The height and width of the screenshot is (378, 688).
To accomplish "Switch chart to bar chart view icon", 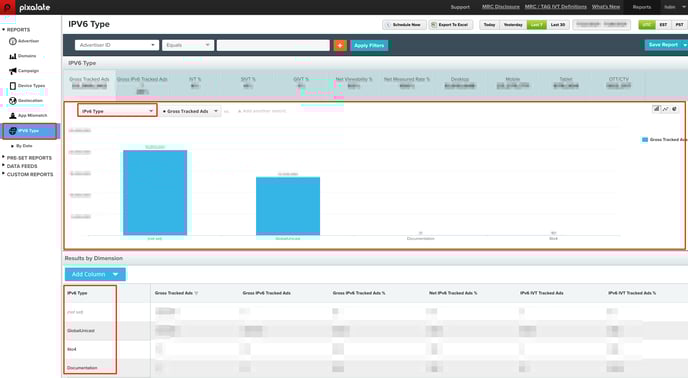I will 656,108.
